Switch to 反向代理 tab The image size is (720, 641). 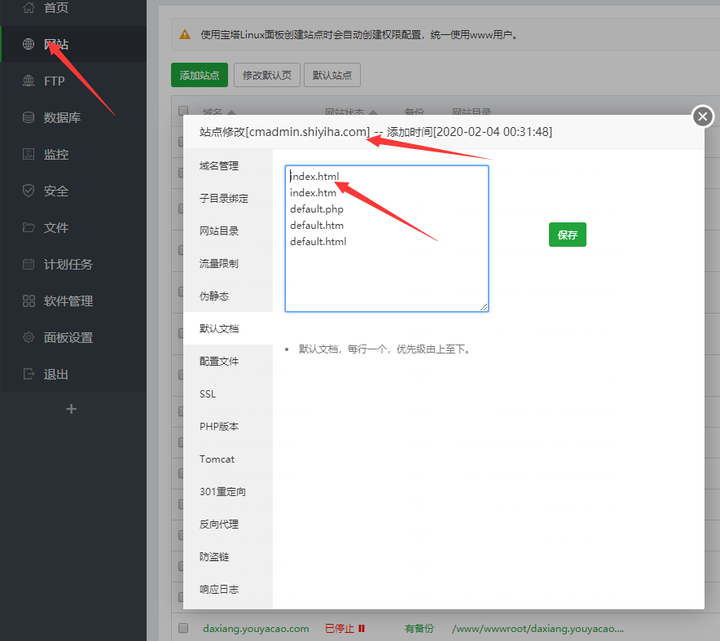tap(228, 524)
